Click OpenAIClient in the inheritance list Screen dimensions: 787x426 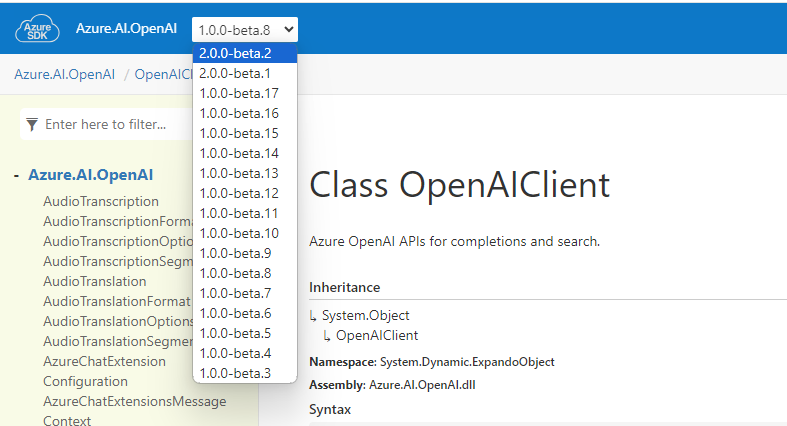pos(377,335)
